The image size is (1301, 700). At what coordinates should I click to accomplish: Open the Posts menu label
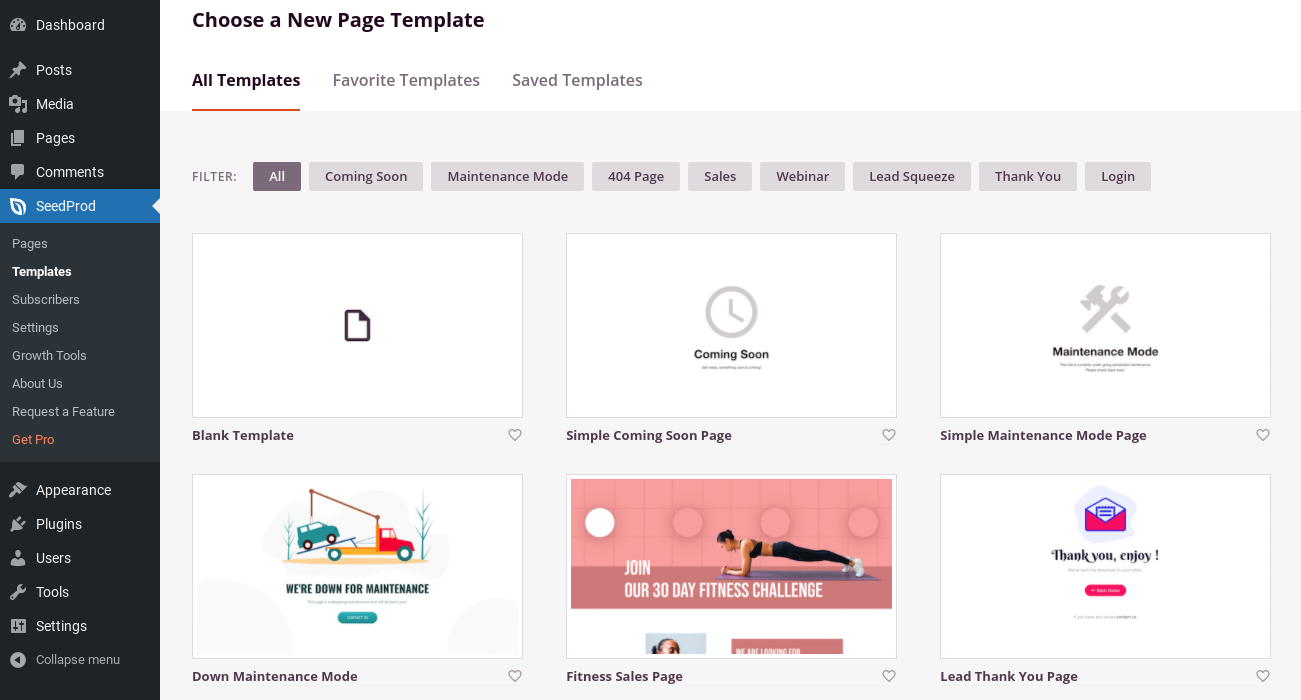tap(54, 70)
